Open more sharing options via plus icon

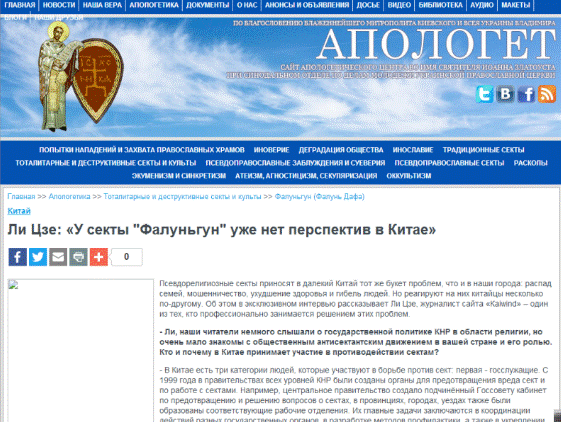99,257
